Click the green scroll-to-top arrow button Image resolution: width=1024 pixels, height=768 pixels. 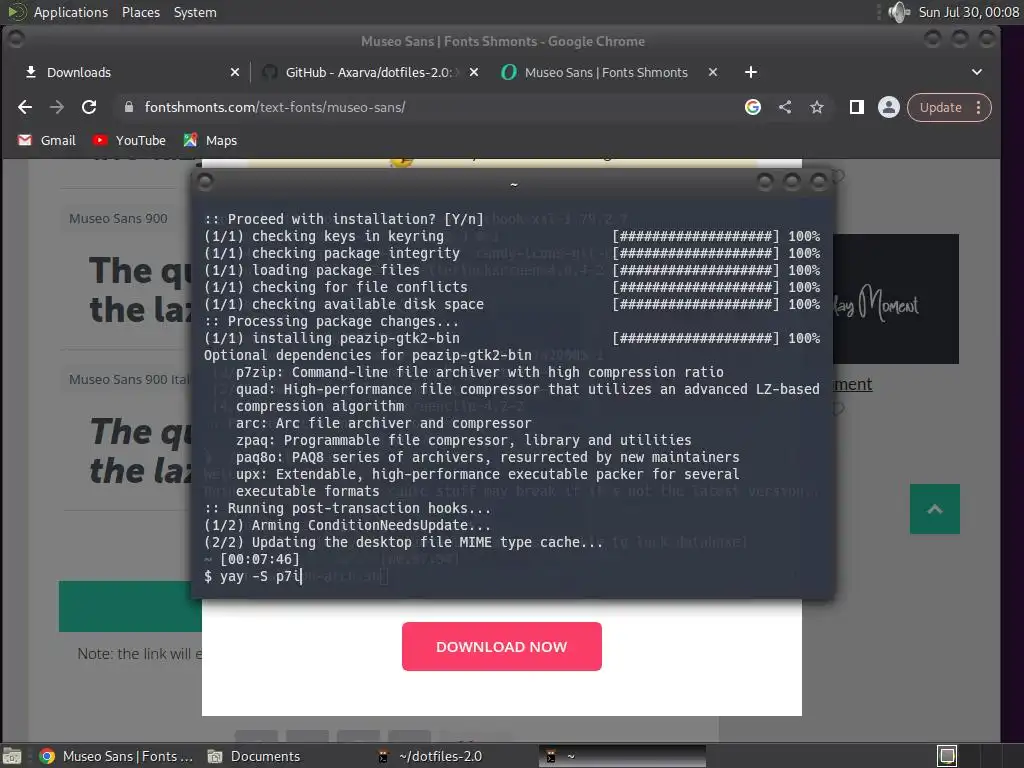pos(935,509)
